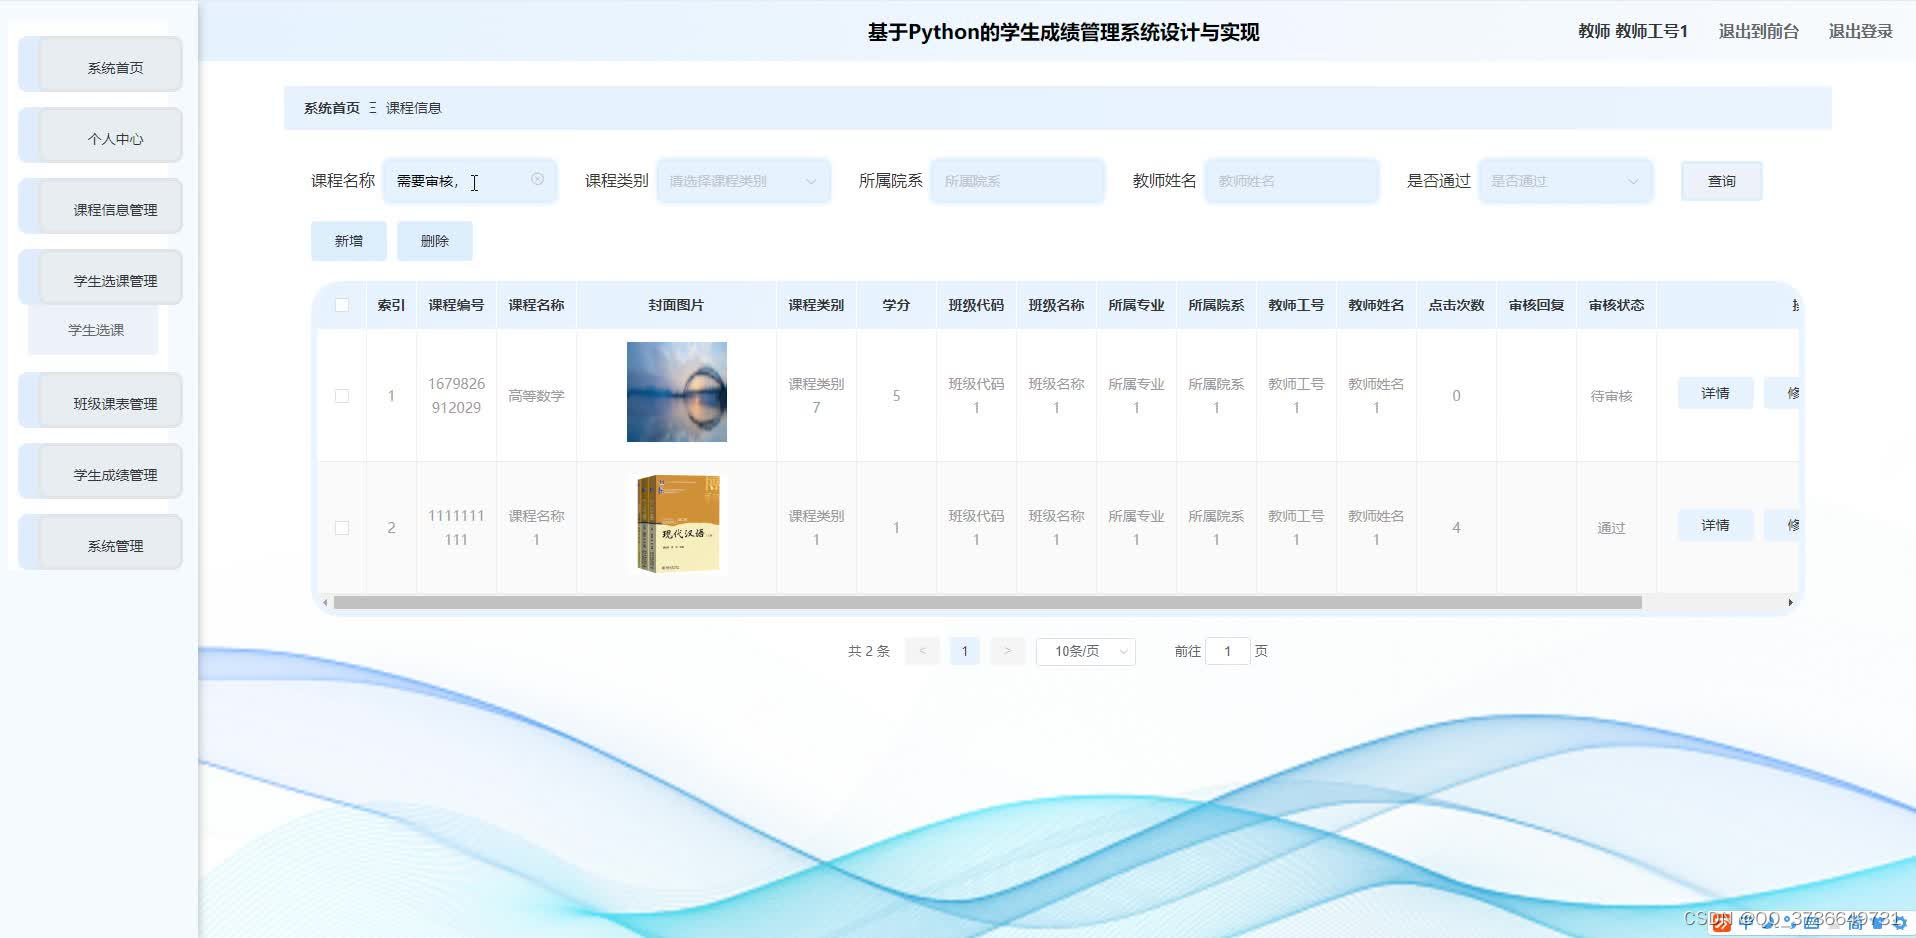1916x938 pixels.
Task: Open the 现代汉语 book cover image
Action: [678, 524]
